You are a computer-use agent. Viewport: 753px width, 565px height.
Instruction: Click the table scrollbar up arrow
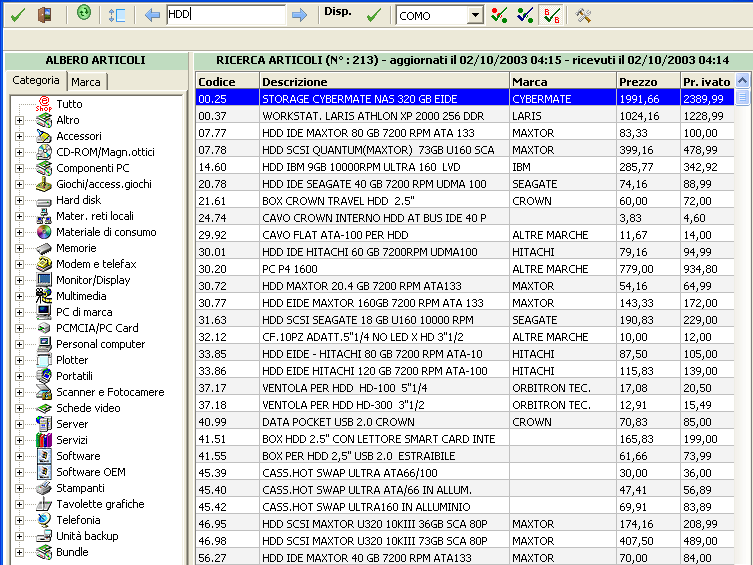pyautogui.click(x=742, y=81)
